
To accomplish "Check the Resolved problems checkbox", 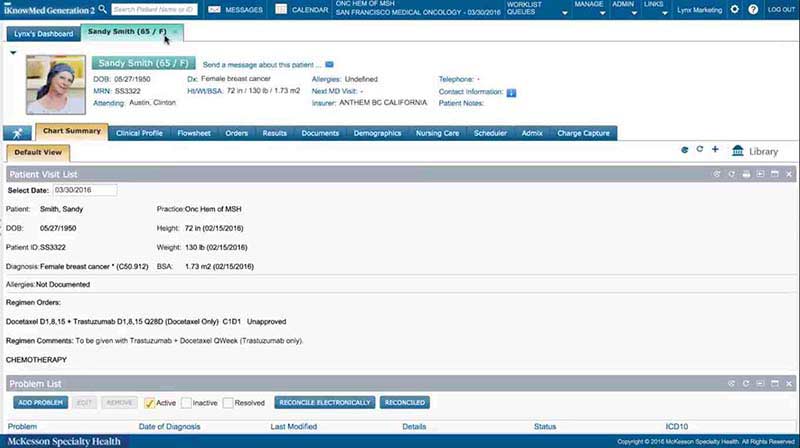I will coord(228,403).
